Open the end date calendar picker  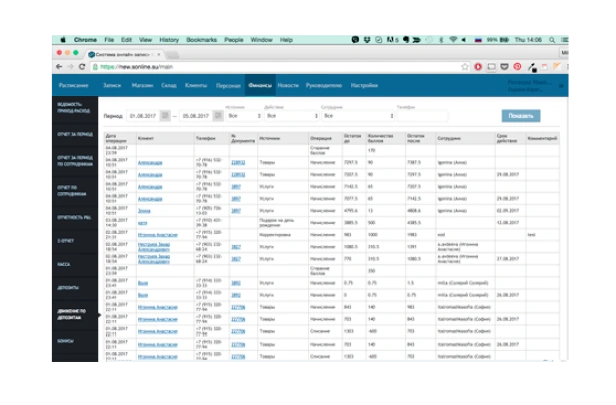pyautogui.click(x=219, y=116)
